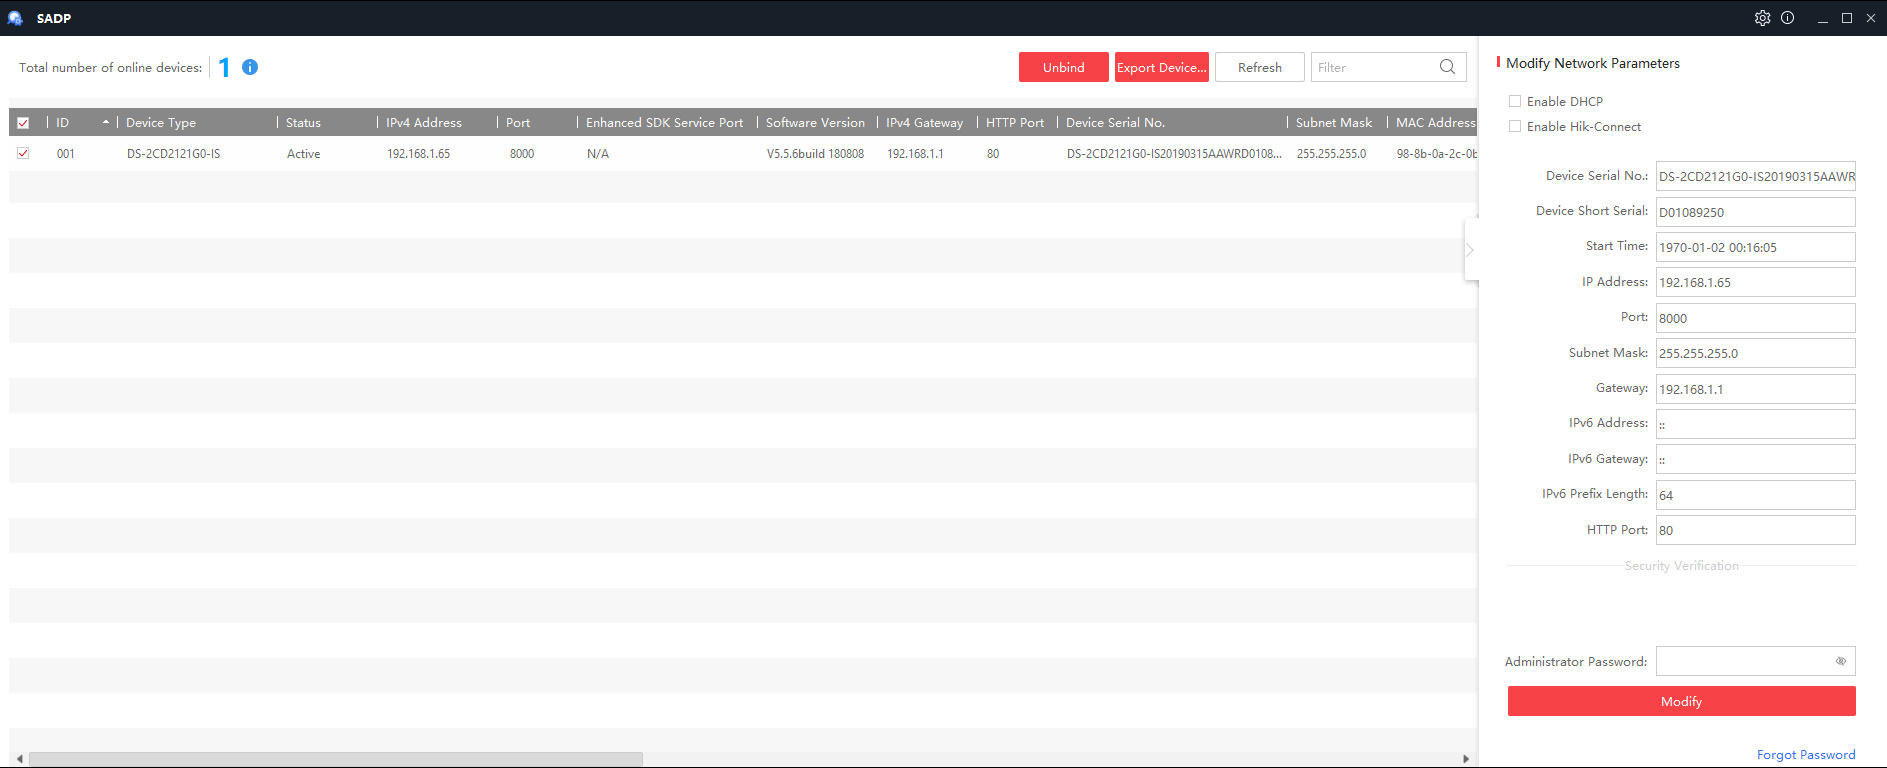Toggle password visibility eye icon
The image size is (1887, 768).
[1840, 661]
